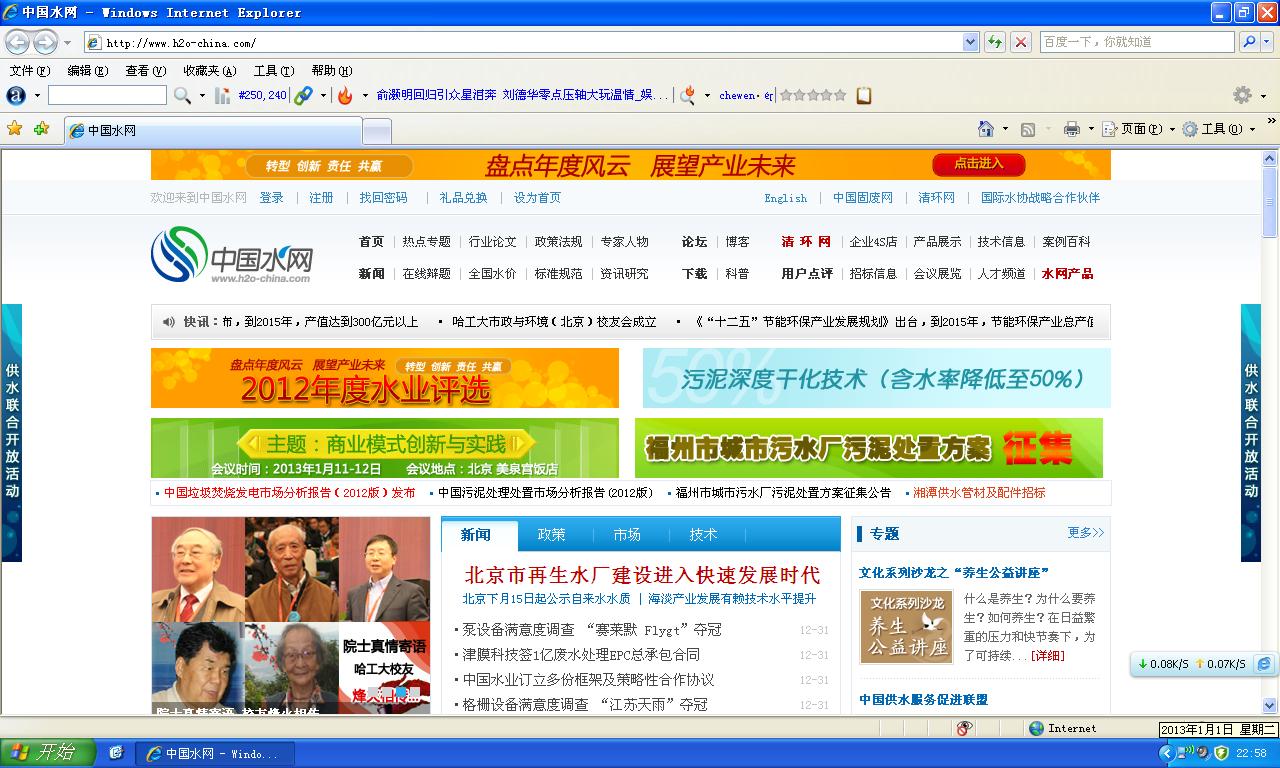The height and width of the screenshot is (768, 1280).
Task: Click the vertical scrollbar down arrow
Action: 1270,706
